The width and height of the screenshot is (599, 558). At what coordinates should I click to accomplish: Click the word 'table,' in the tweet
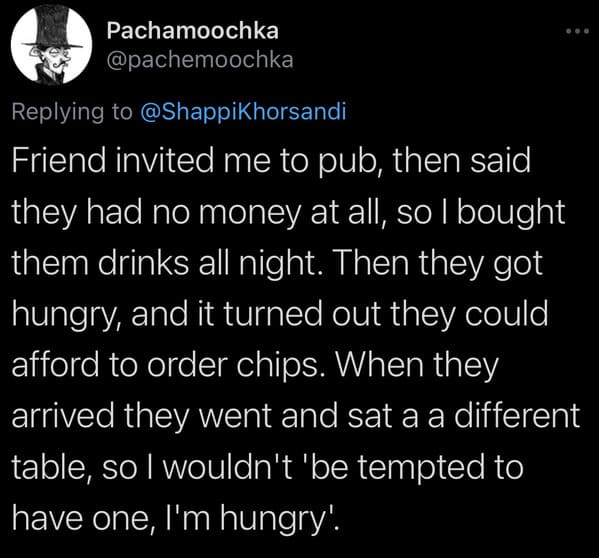[x=52, y=467]
